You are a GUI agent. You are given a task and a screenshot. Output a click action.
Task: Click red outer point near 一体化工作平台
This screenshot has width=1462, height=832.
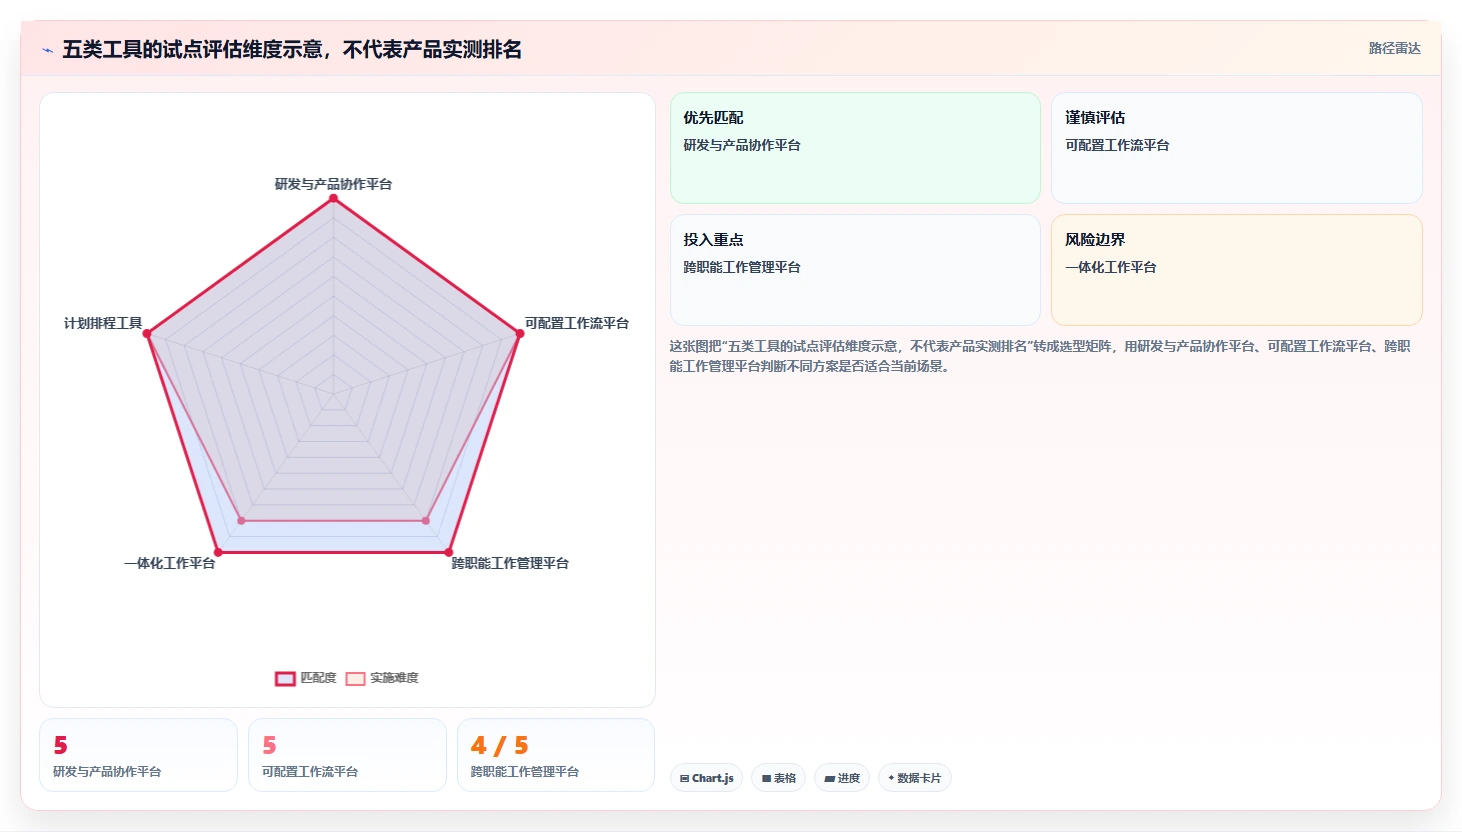pos(218,552)
